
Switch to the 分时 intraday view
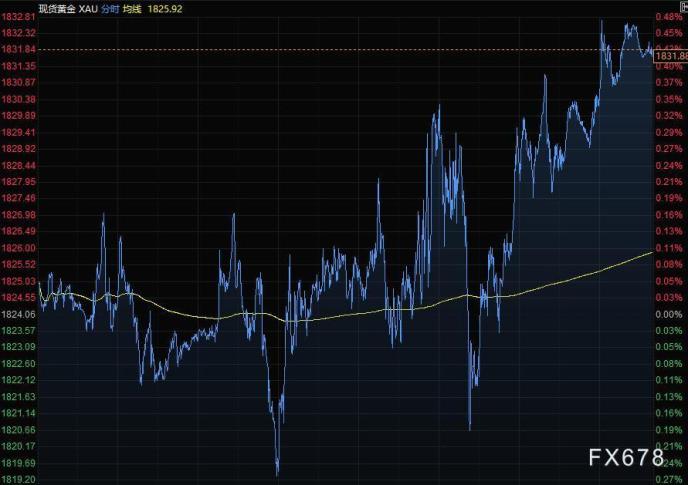click(x=110, y=7)
